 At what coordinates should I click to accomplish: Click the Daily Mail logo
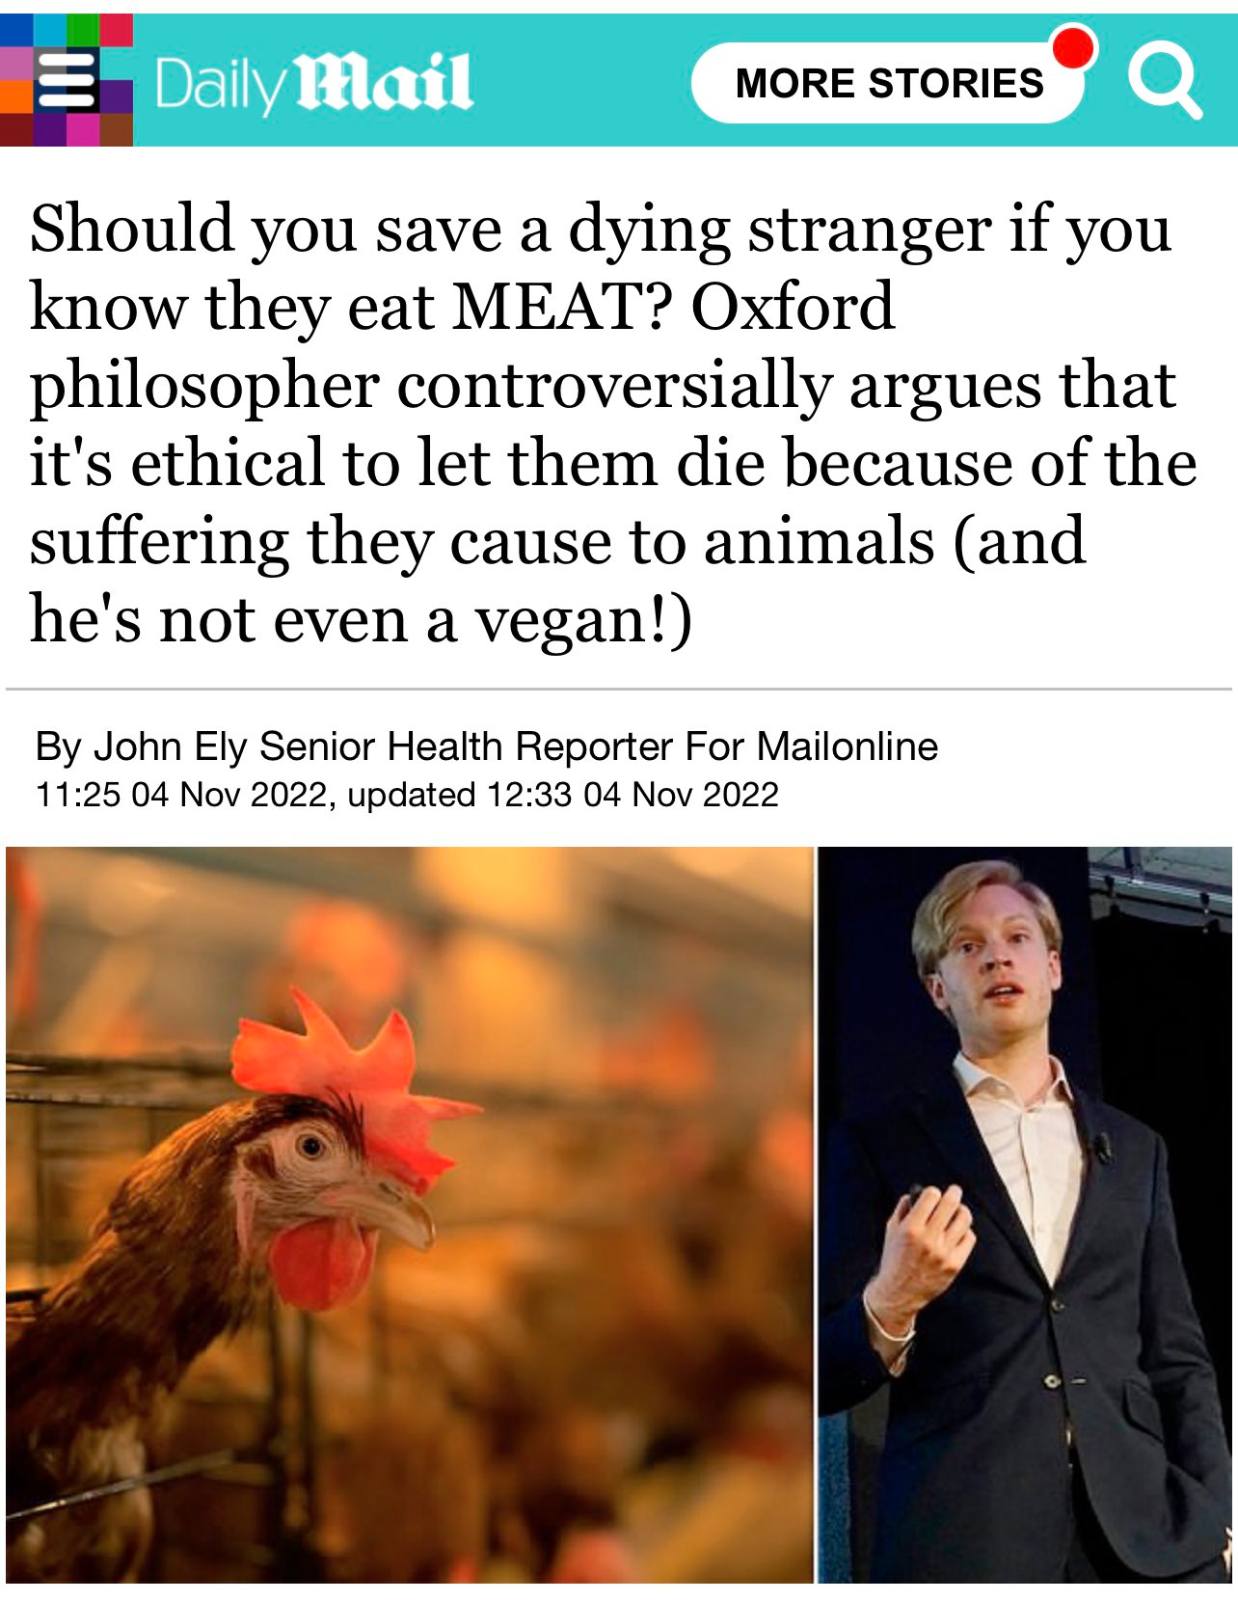313,82
